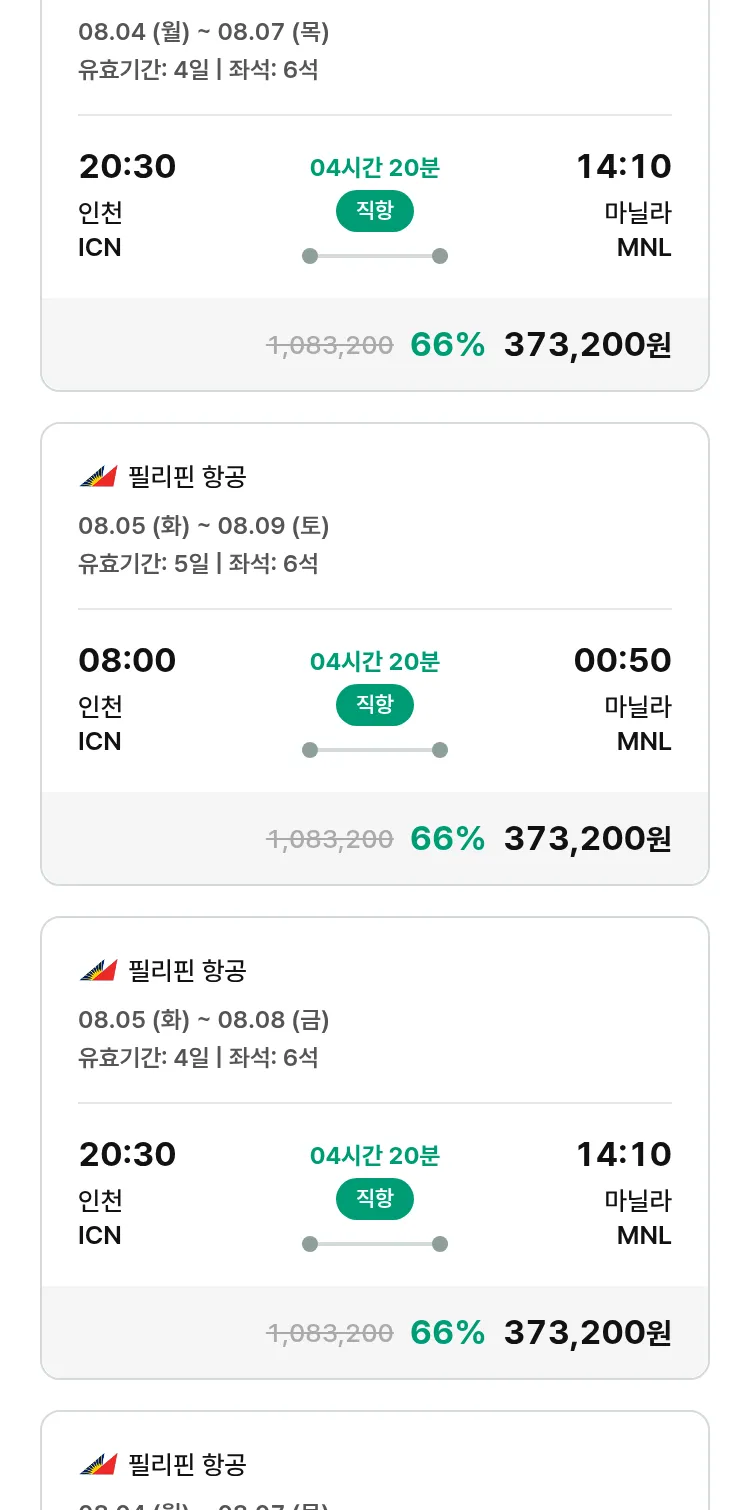Viewport: 750px width, 1510px height.
Task: Click the 66% discount label on the 08.05–08.09 card
Action: point(447,838)
